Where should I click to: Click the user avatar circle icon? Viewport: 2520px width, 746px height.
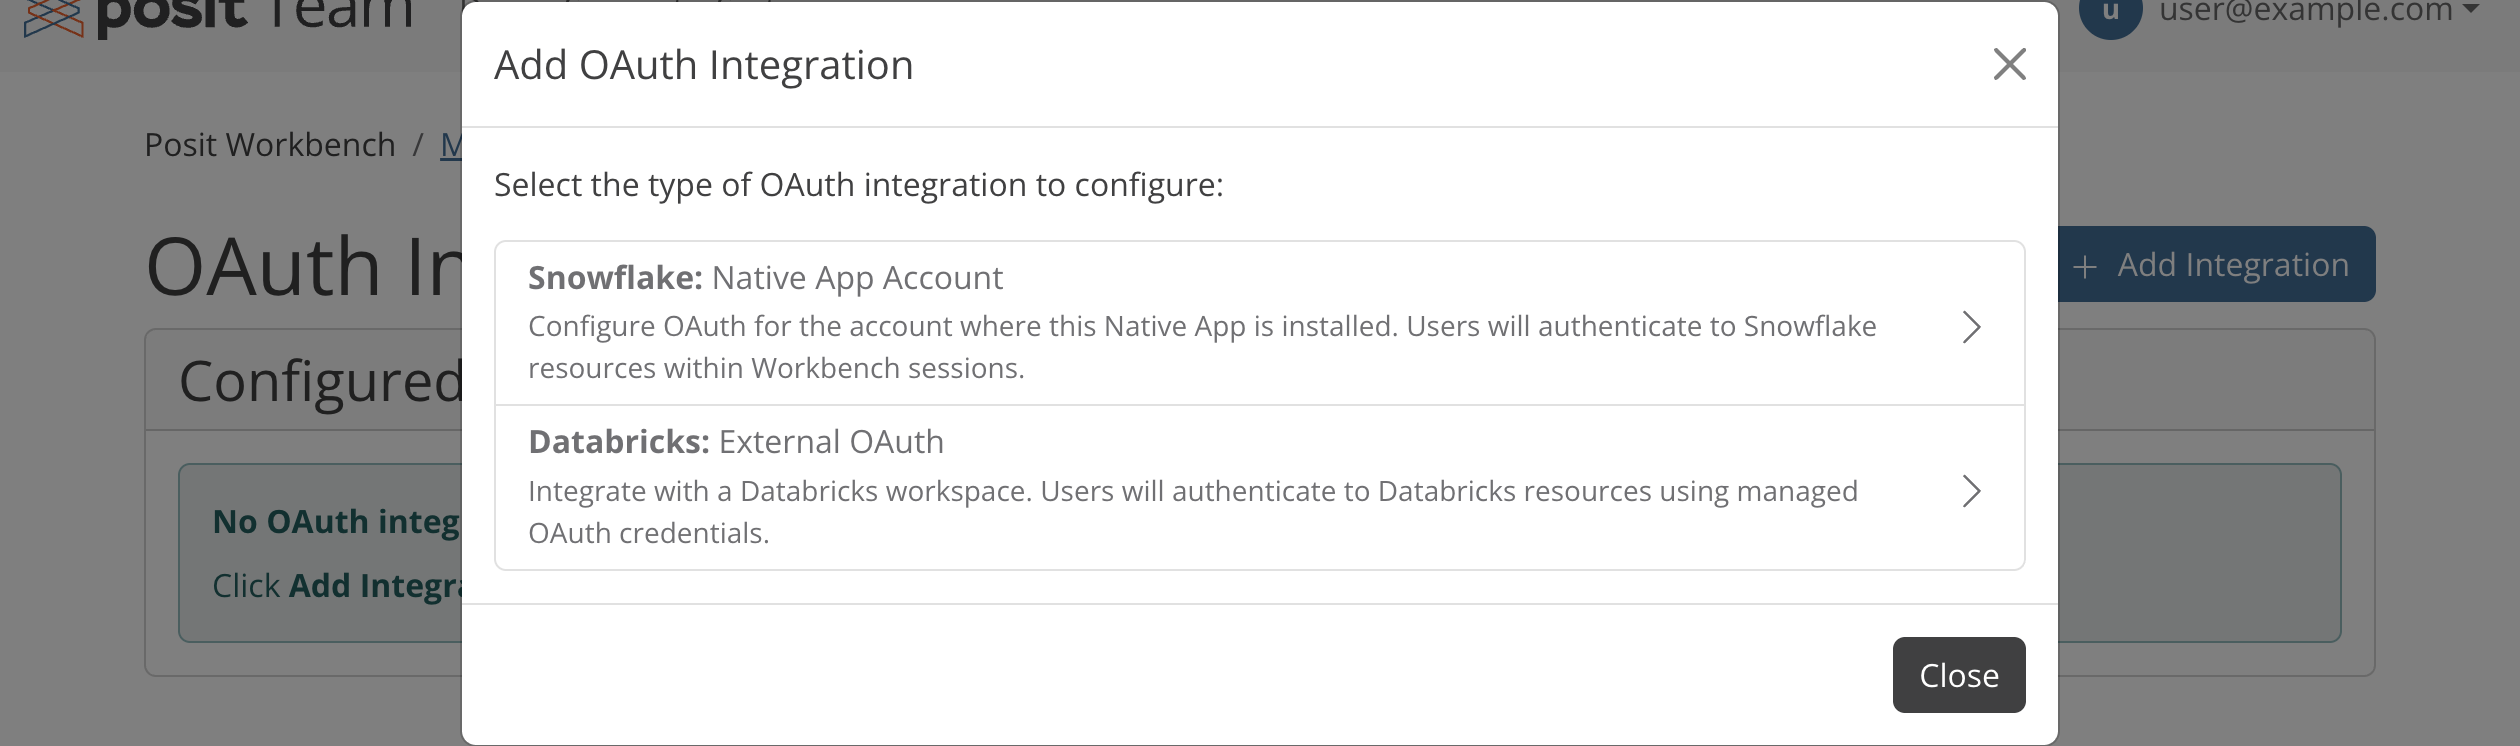pyautogui.click(x=2110, y=12)
